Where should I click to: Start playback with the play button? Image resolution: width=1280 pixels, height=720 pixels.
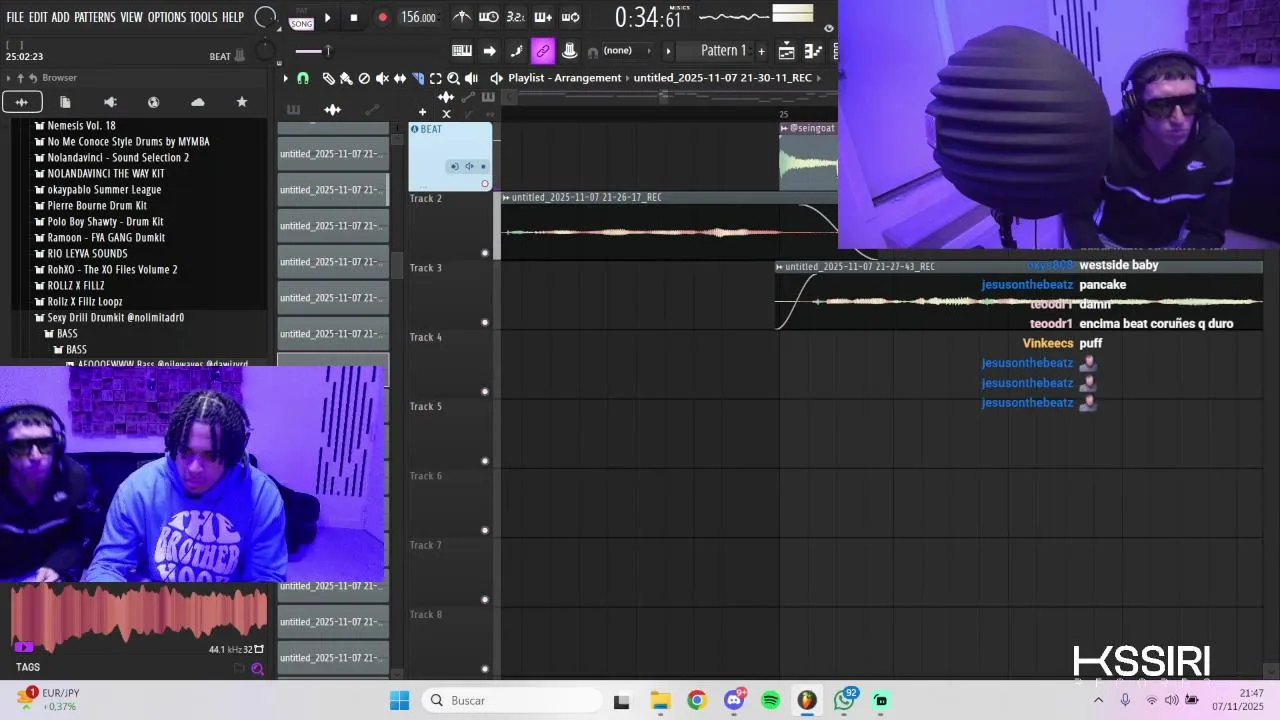pyautogui.click(x=327, y=17)
